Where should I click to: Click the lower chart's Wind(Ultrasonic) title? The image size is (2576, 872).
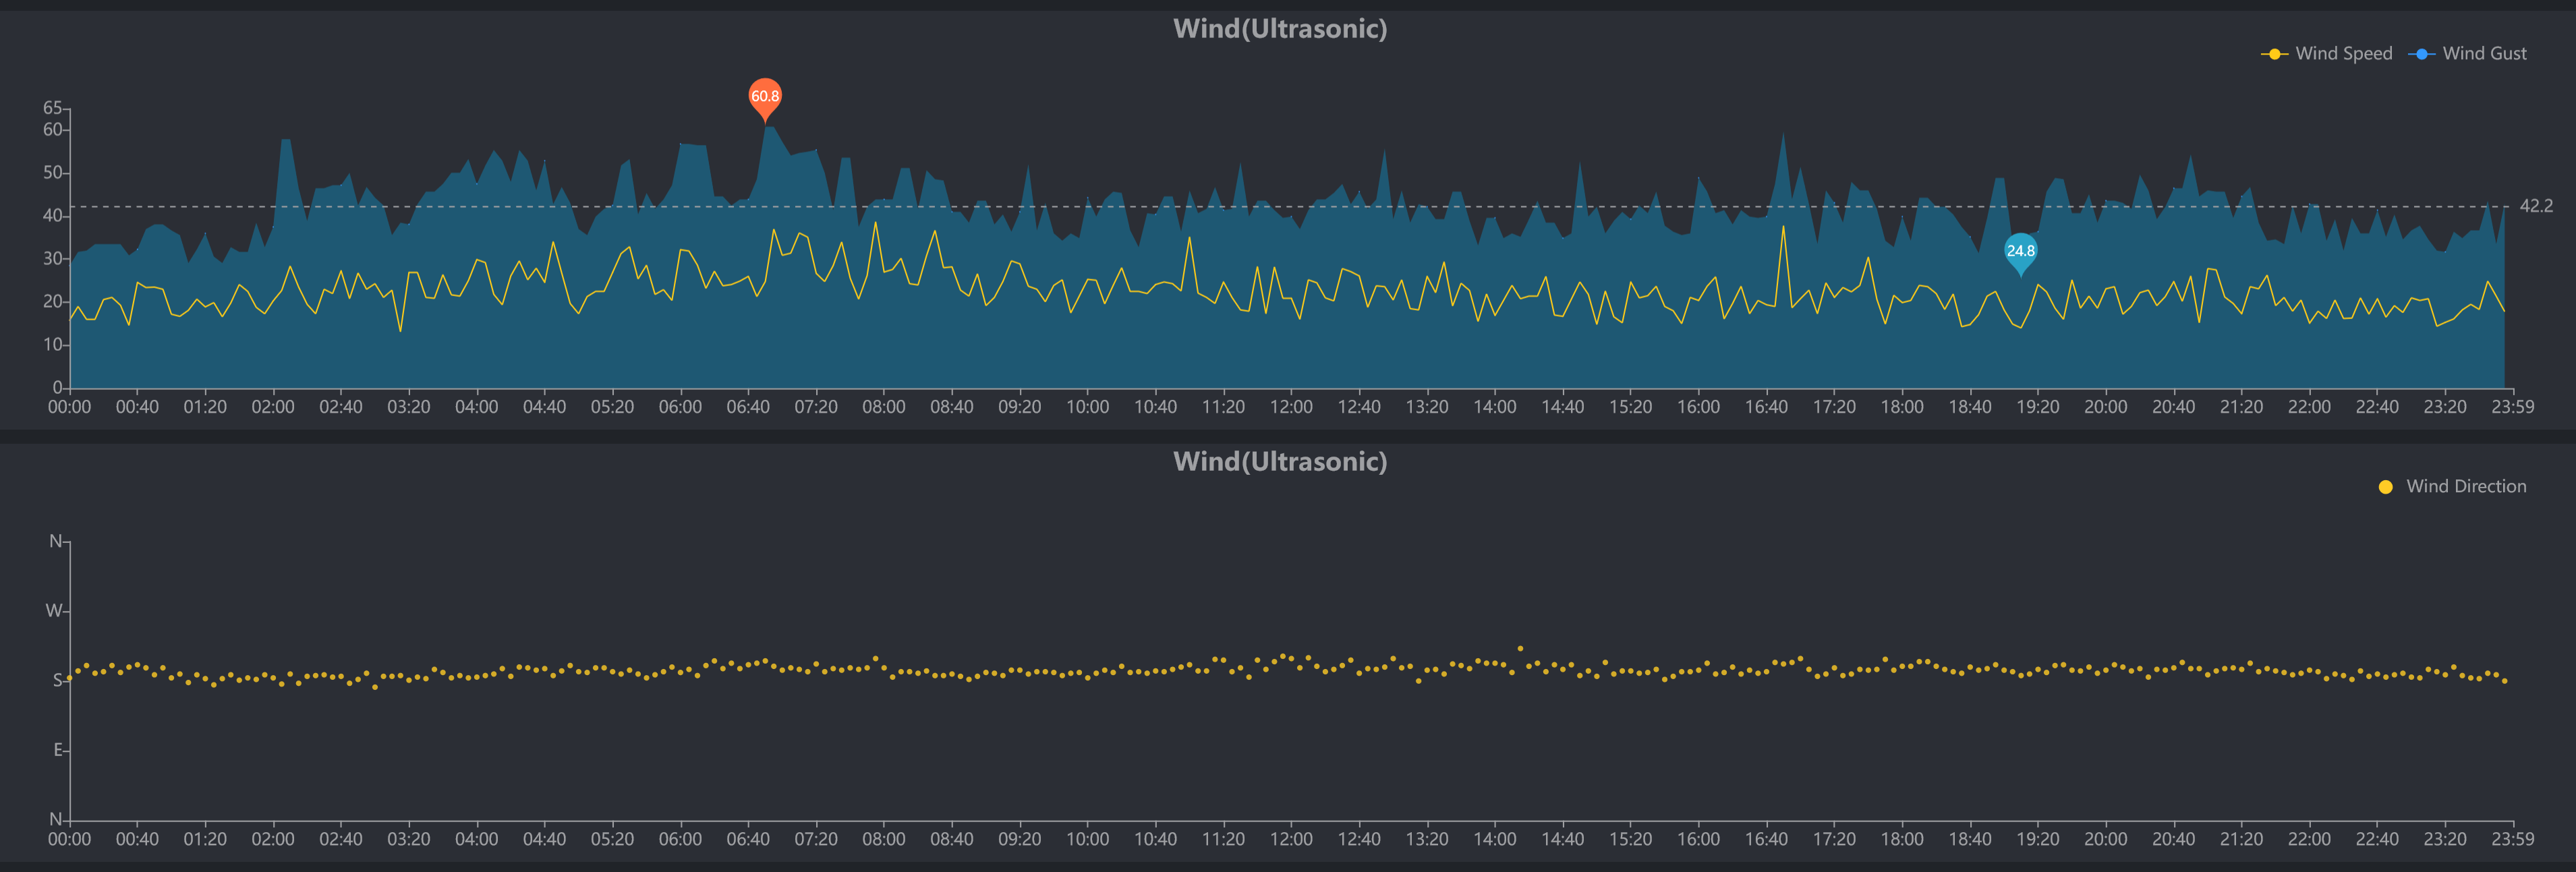[x=1280, y=462]
